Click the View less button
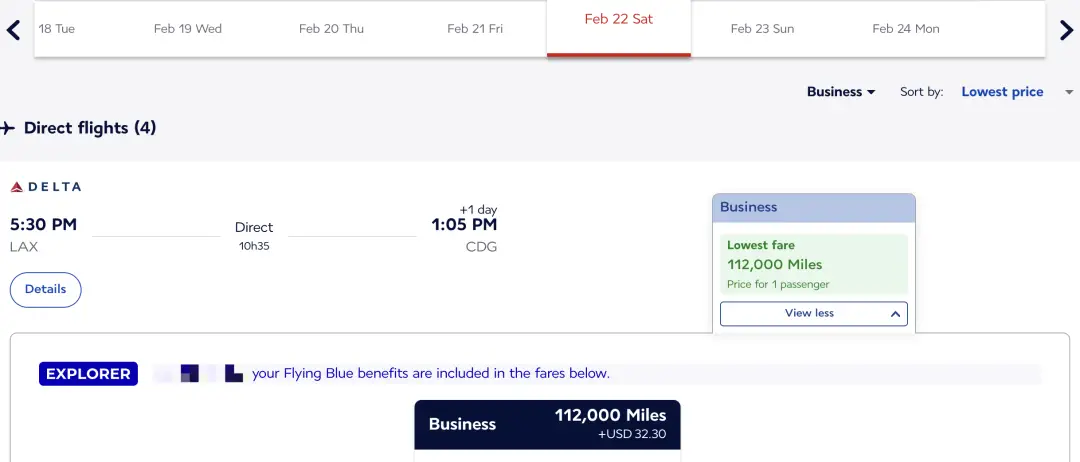The image size is (1080, 462). [x=809, y=314]
